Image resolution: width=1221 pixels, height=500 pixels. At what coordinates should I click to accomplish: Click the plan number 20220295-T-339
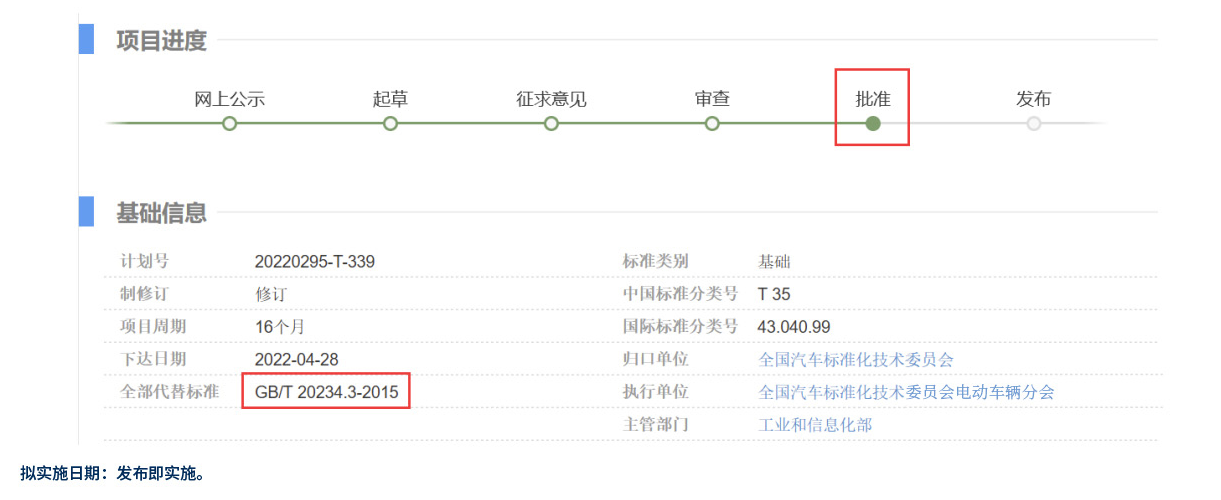pyautogui.click(x=315, y=262)
